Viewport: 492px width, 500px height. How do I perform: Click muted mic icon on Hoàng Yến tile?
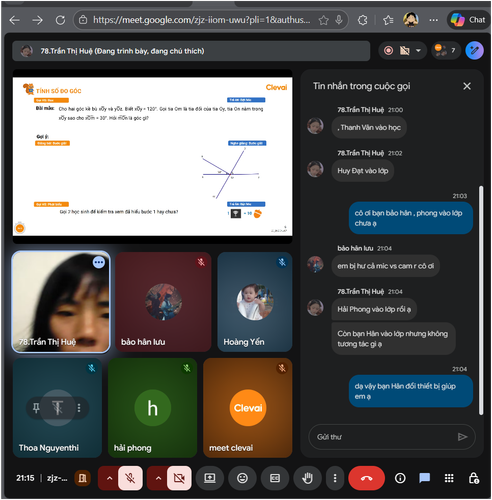282,262
